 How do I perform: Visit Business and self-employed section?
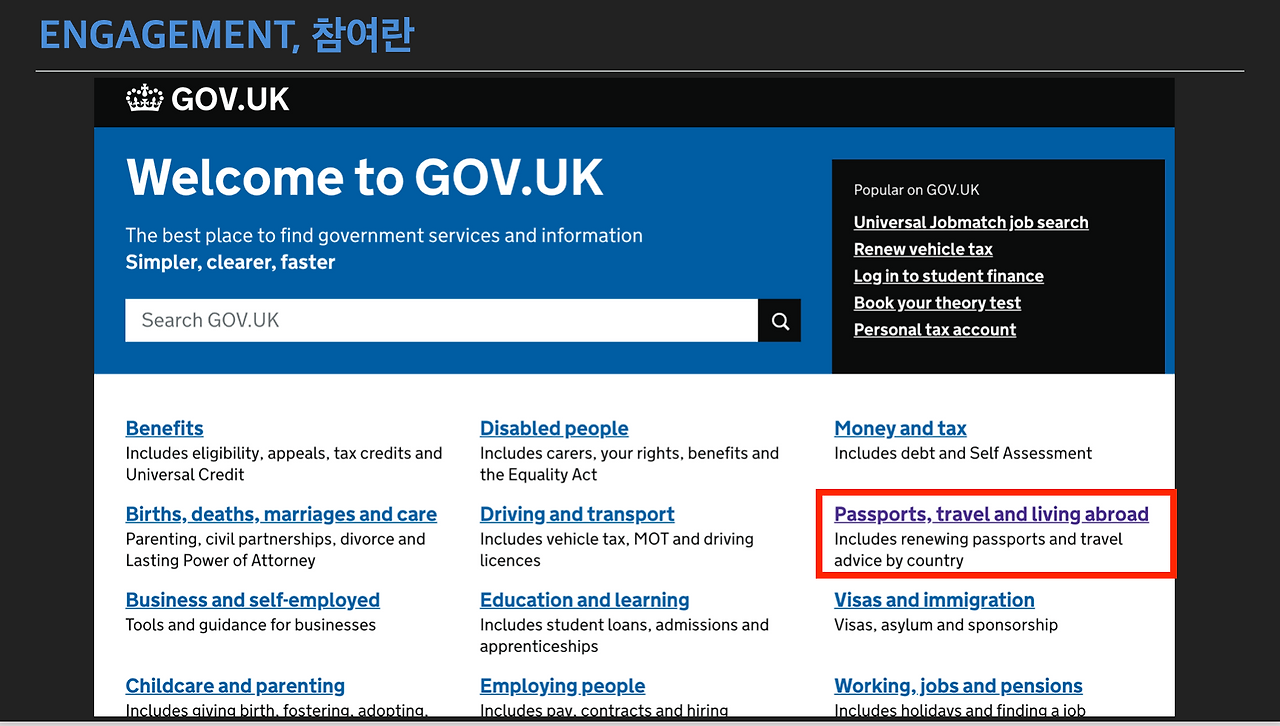(253, 600)
